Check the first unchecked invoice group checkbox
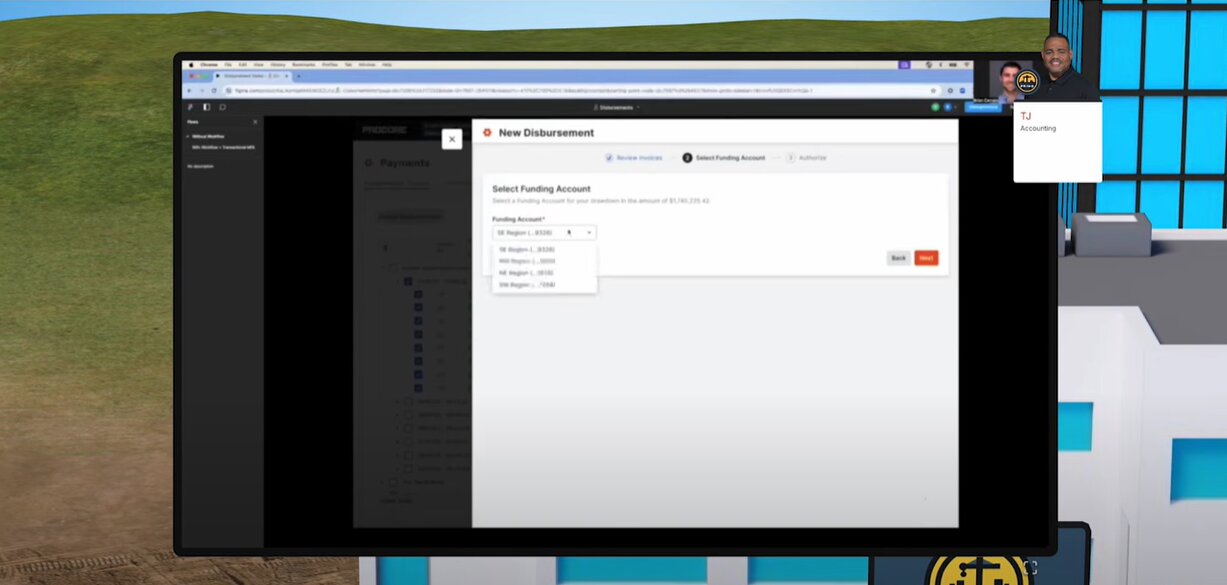This screenshot has width=1227, height=585. point(408,402)
